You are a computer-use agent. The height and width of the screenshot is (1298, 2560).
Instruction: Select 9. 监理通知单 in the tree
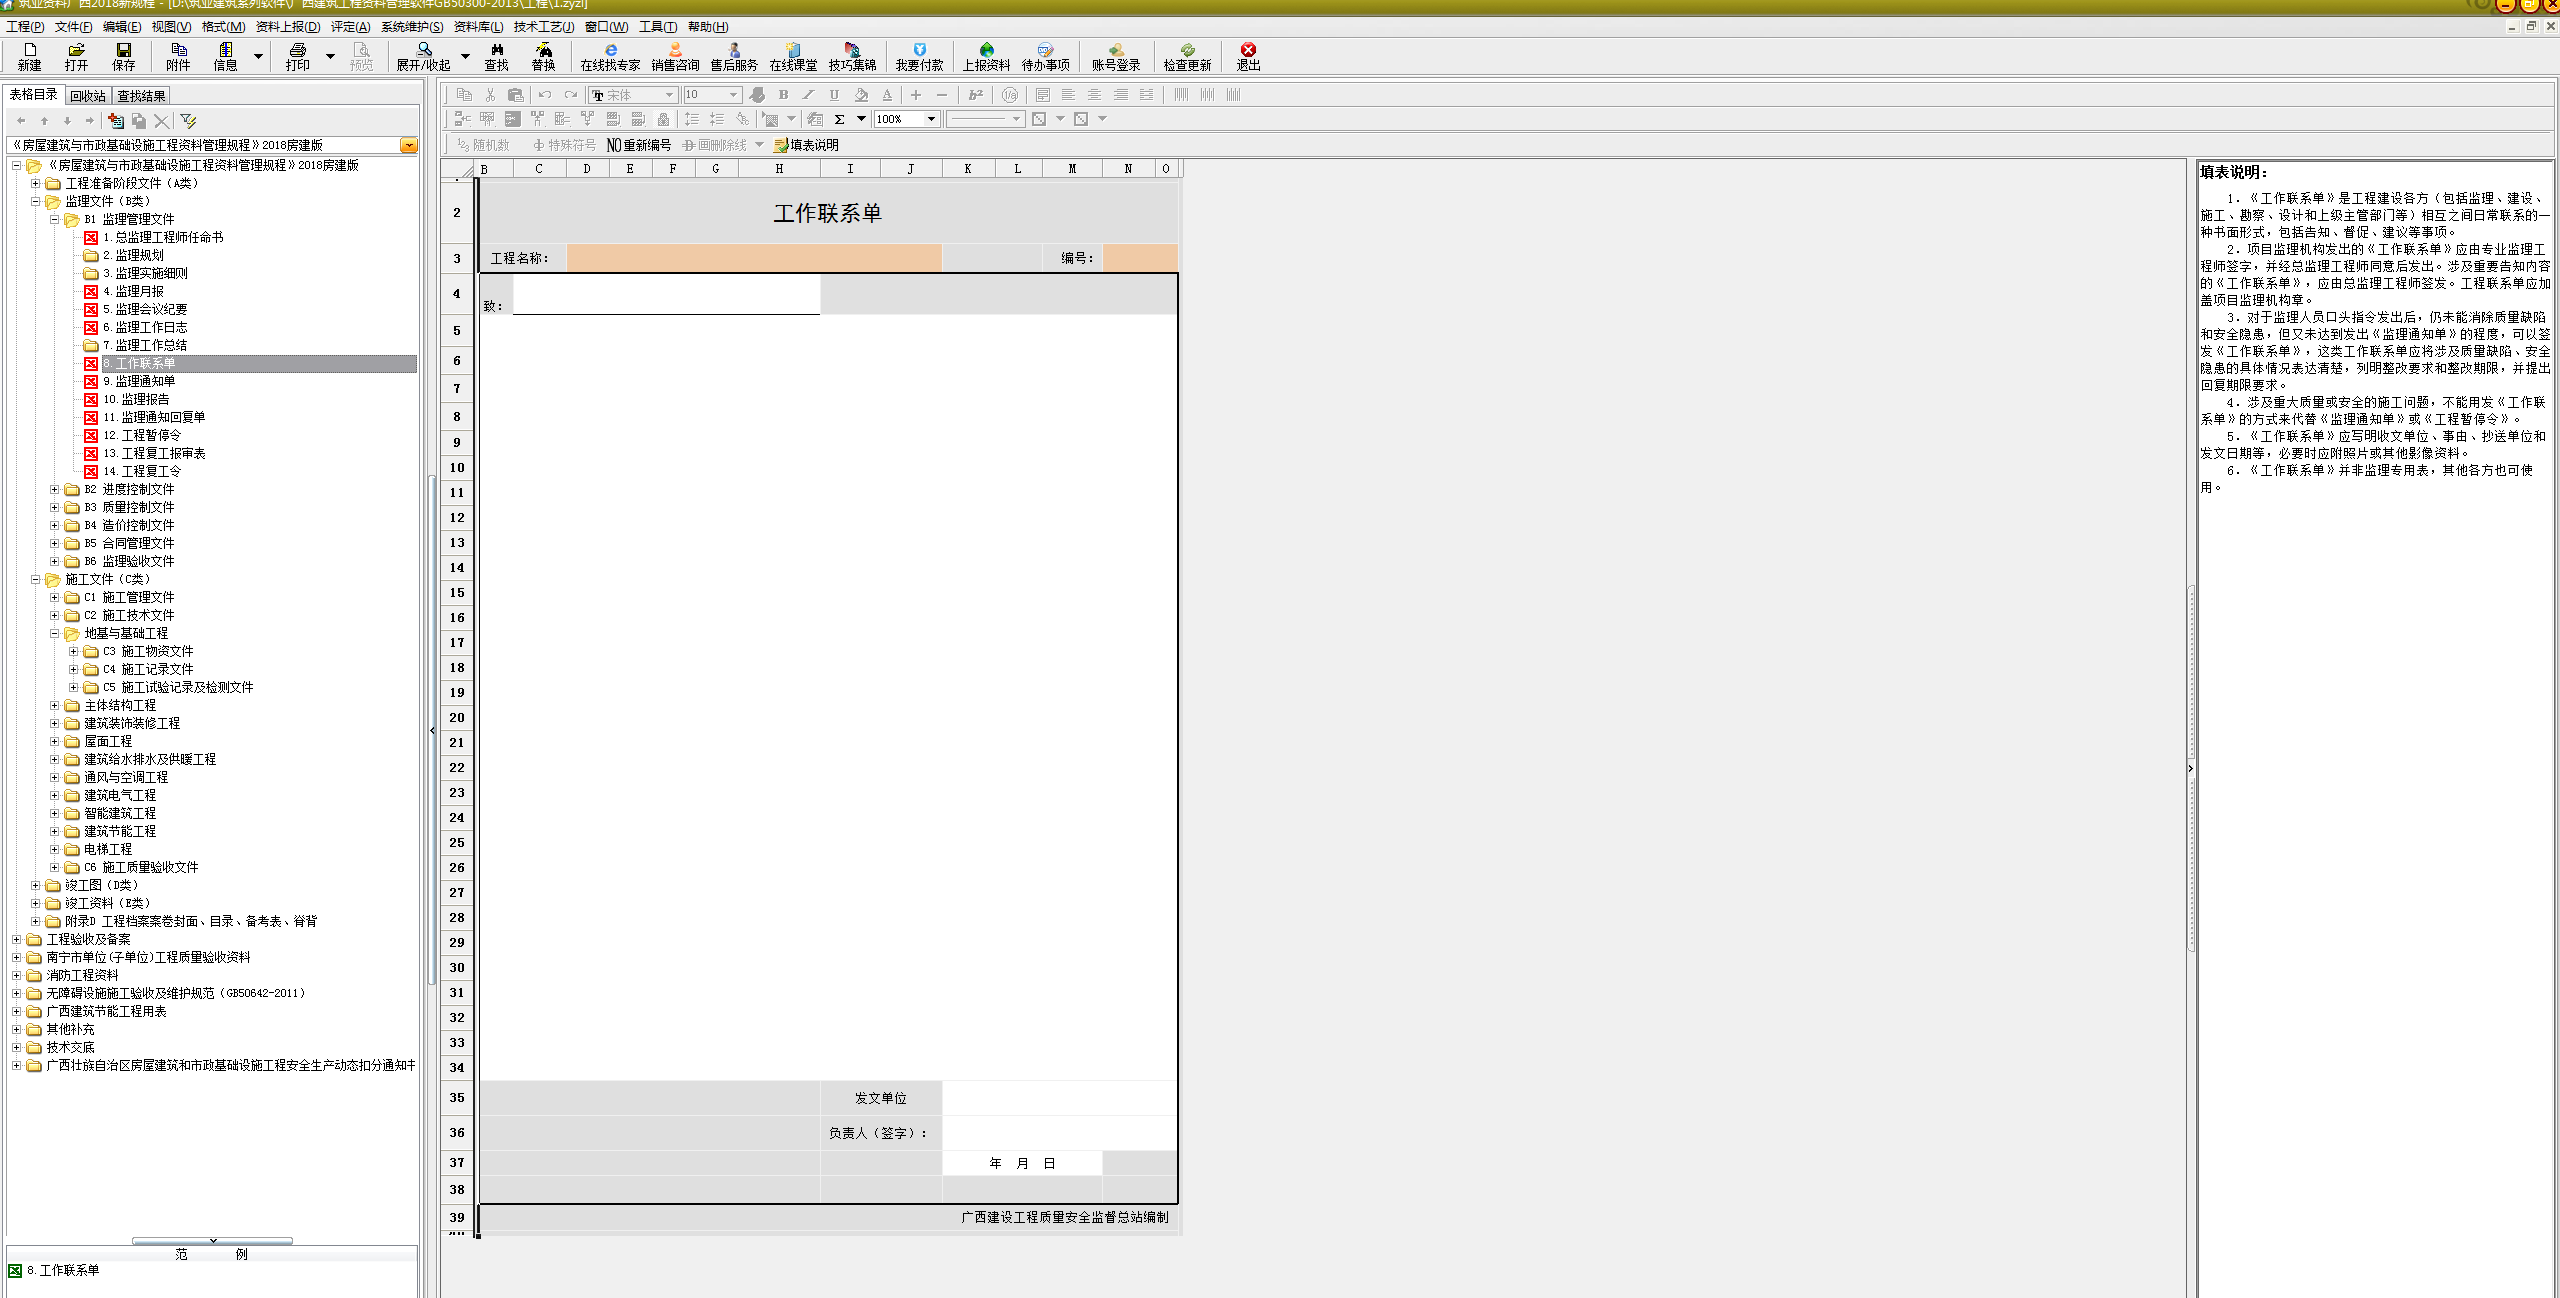[x=139, y=381]
